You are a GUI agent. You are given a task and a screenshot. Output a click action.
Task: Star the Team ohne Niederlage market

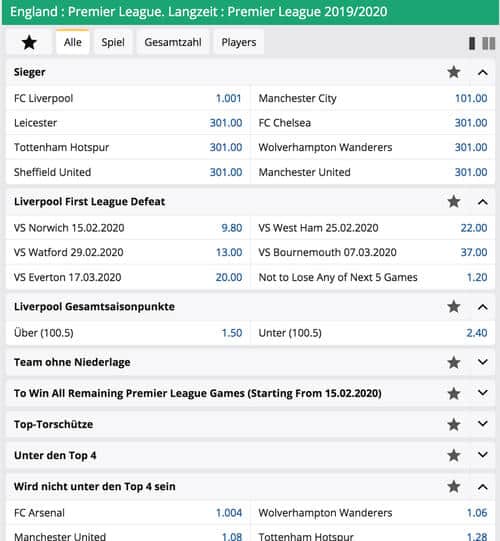[454, 362]
